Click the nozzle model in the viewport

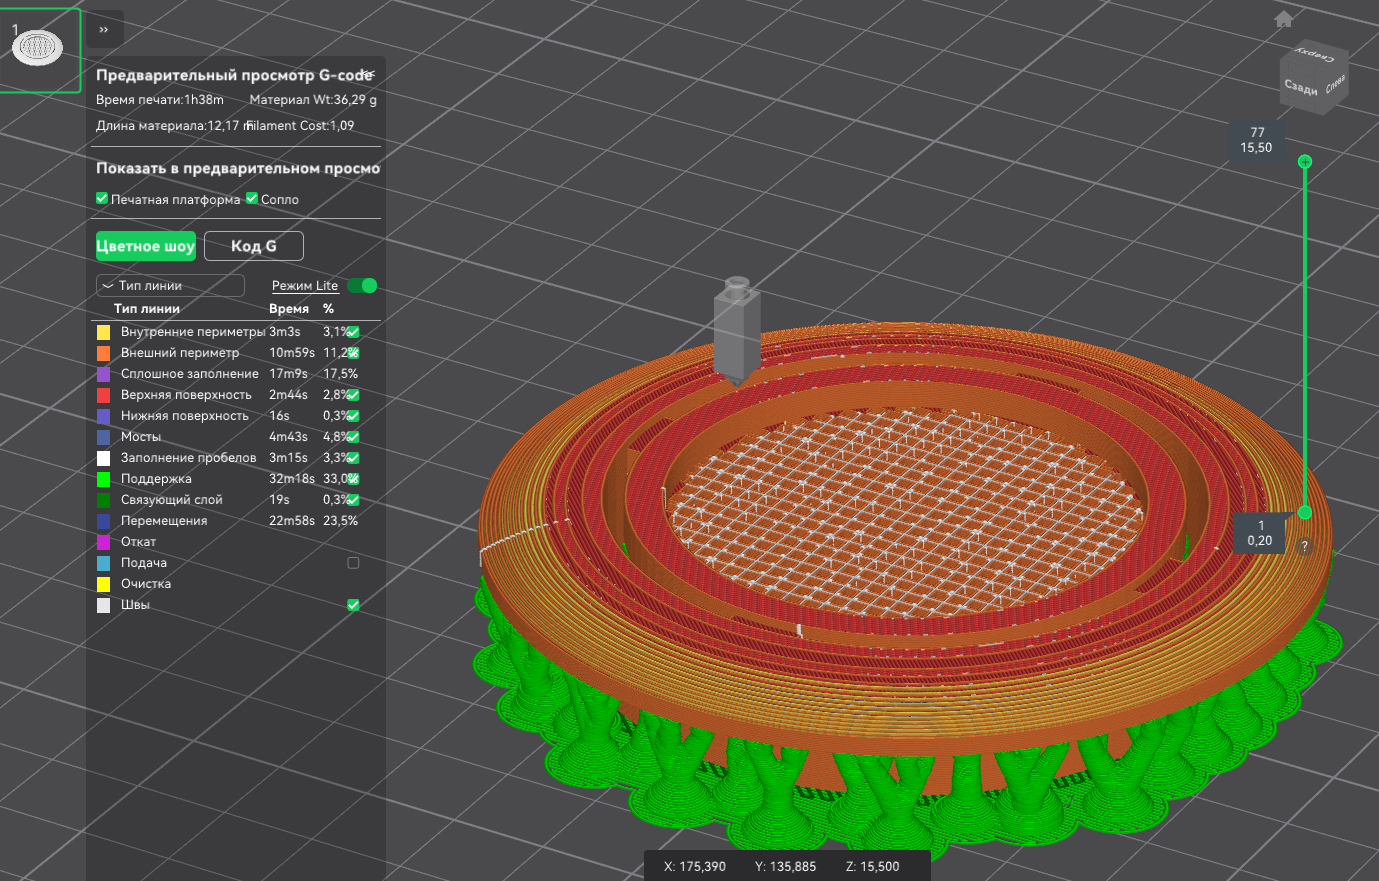click(x=737, y=330)
